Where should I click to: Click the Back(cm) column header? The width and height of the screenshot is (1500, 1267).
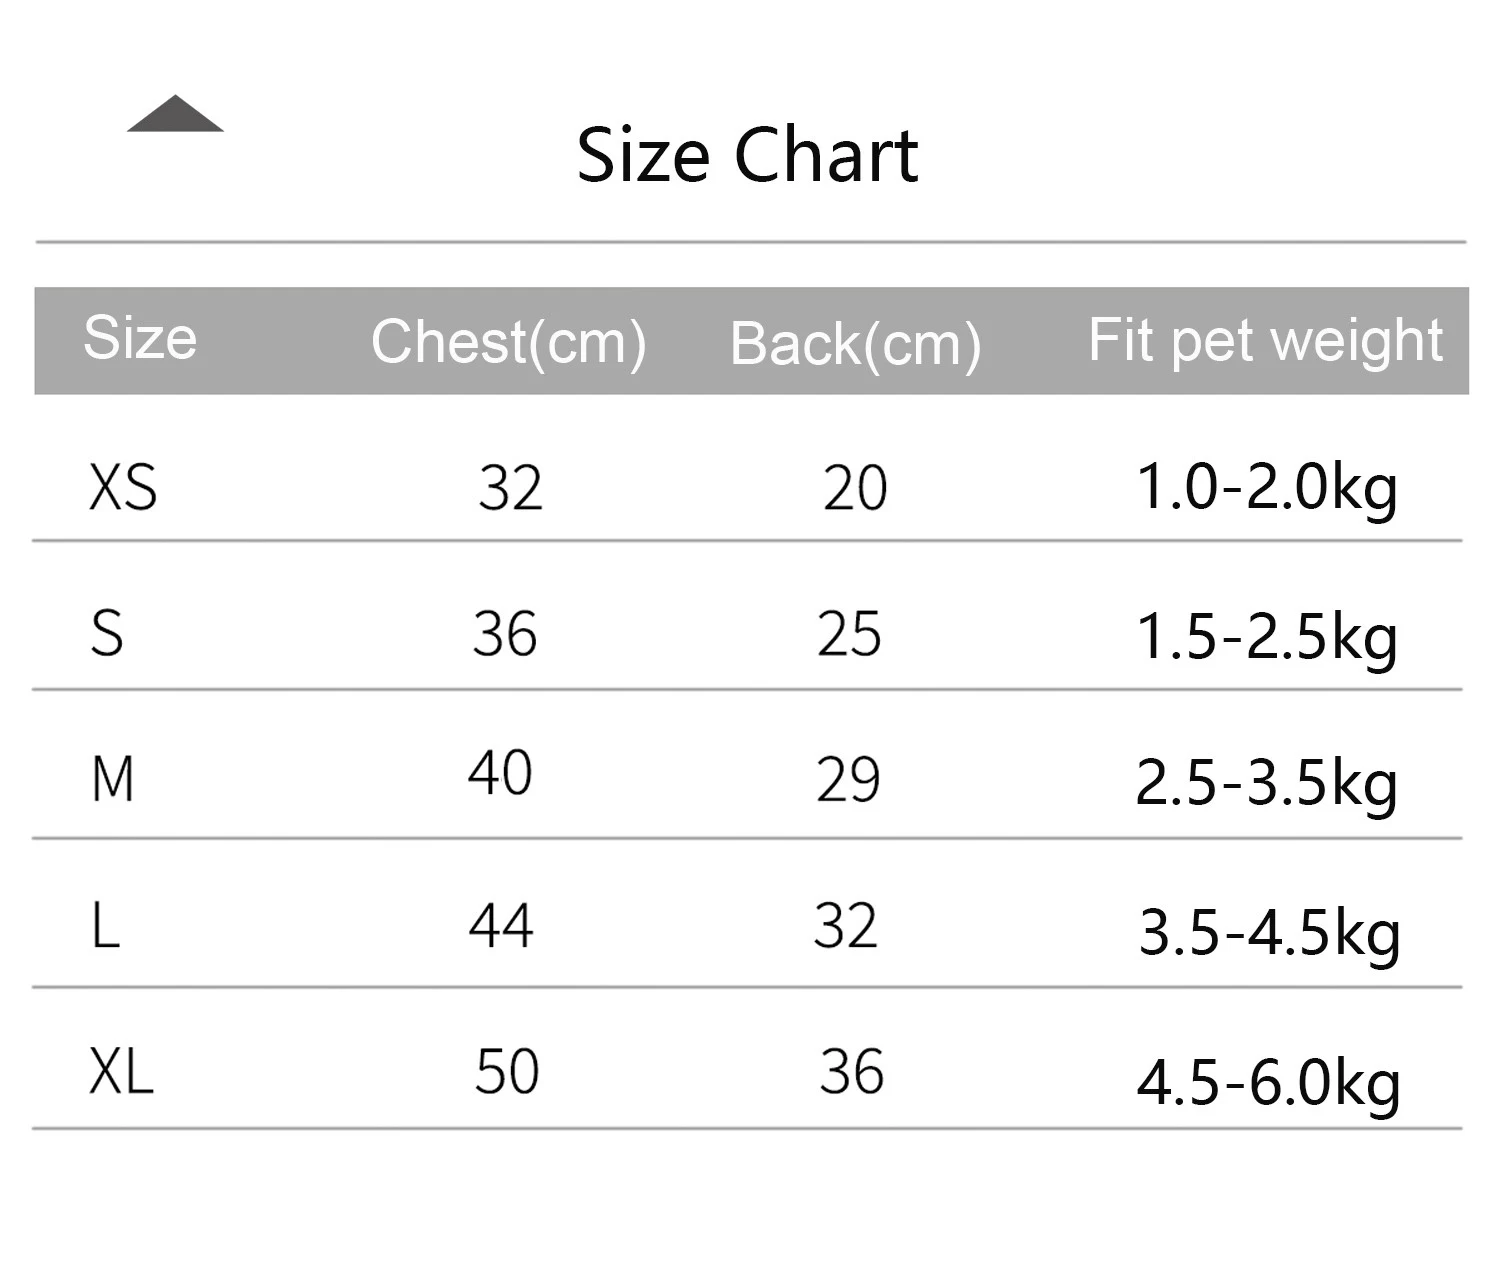[x=855, y=345]
